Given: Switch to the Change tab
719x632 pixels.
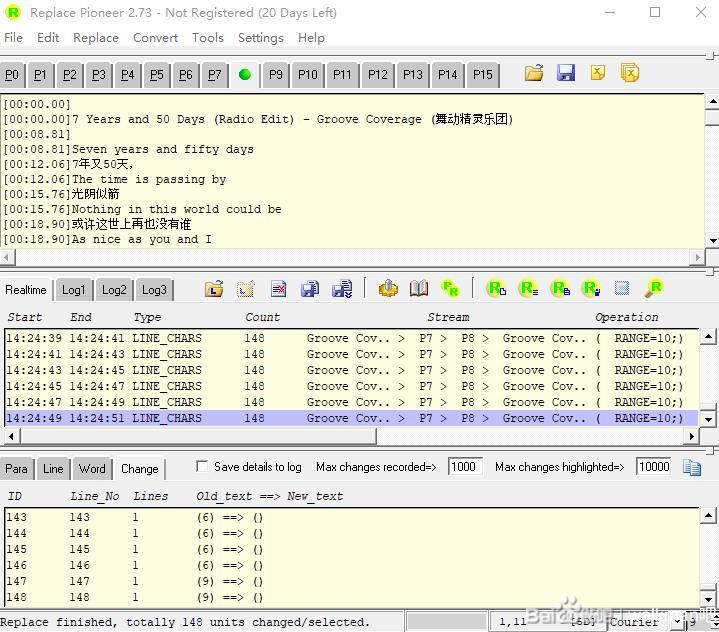Looking at the screenshot, I should [140, 469].
